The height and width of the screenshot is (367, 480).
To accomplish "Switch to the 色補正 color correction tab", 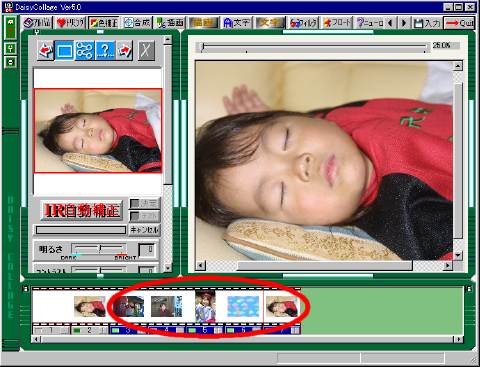I will (104, 23).
